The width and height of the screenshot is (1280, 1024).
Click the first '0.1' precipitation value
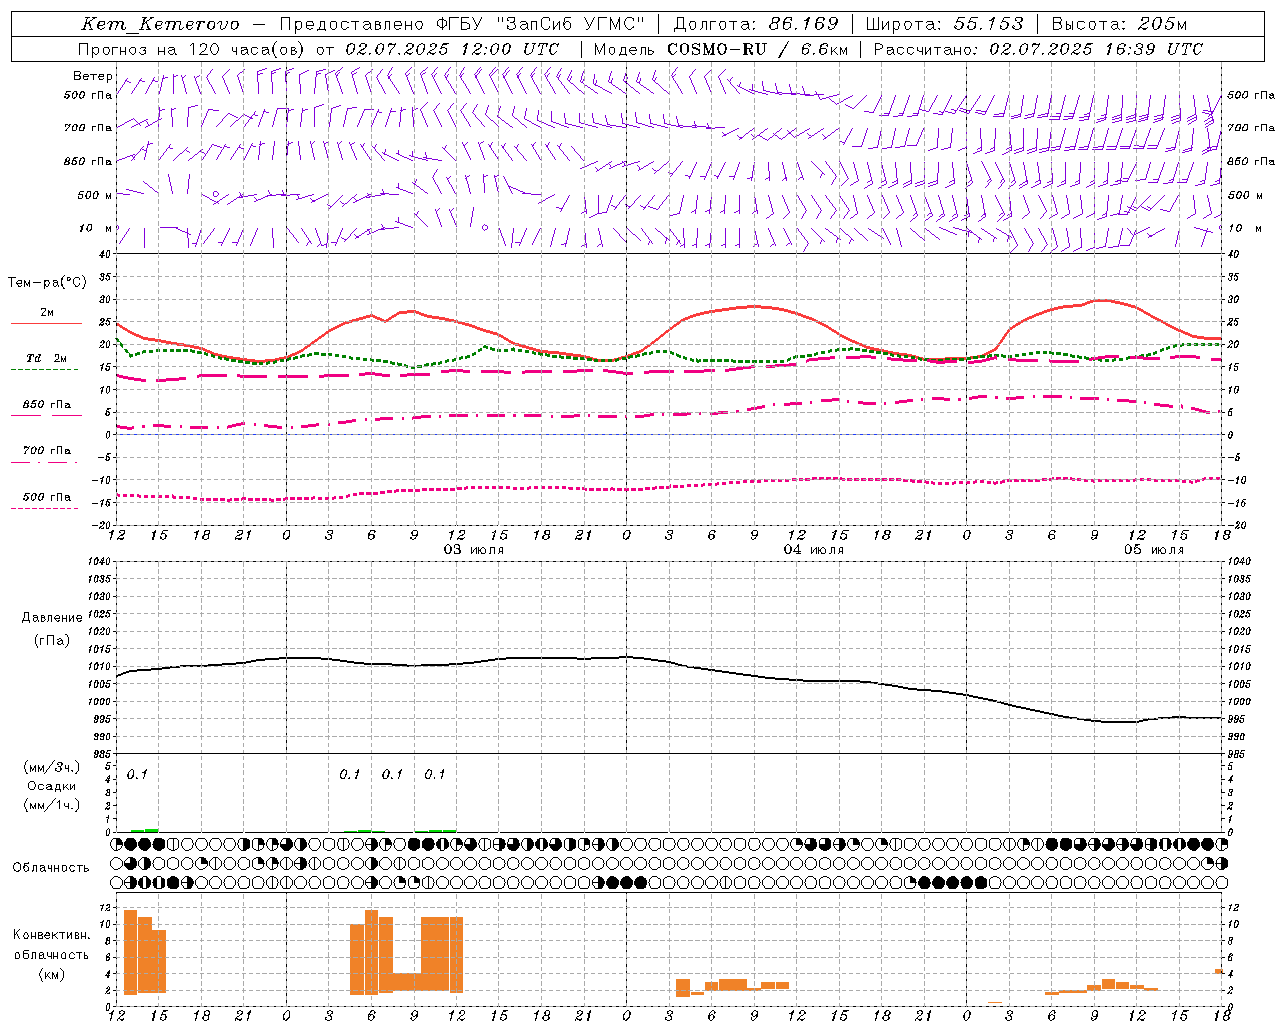[137, 774]
